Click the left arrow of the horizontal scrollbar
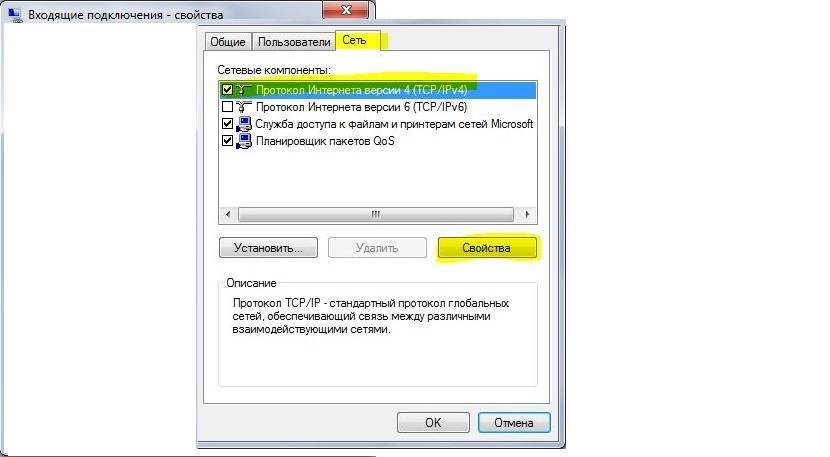Screen dimensions: 830x457 (228, 214)
